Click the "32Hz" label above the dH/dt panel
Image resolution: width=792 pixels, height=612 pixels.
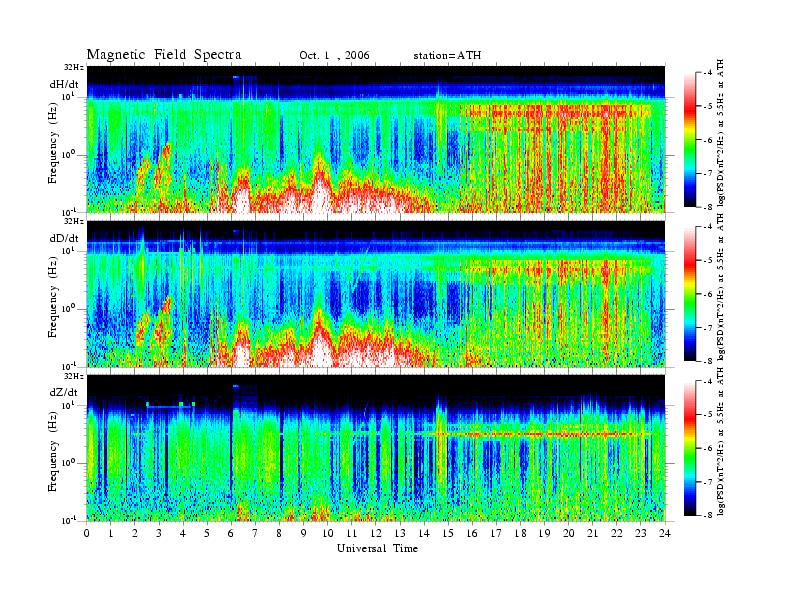click(x=74, y=67)
